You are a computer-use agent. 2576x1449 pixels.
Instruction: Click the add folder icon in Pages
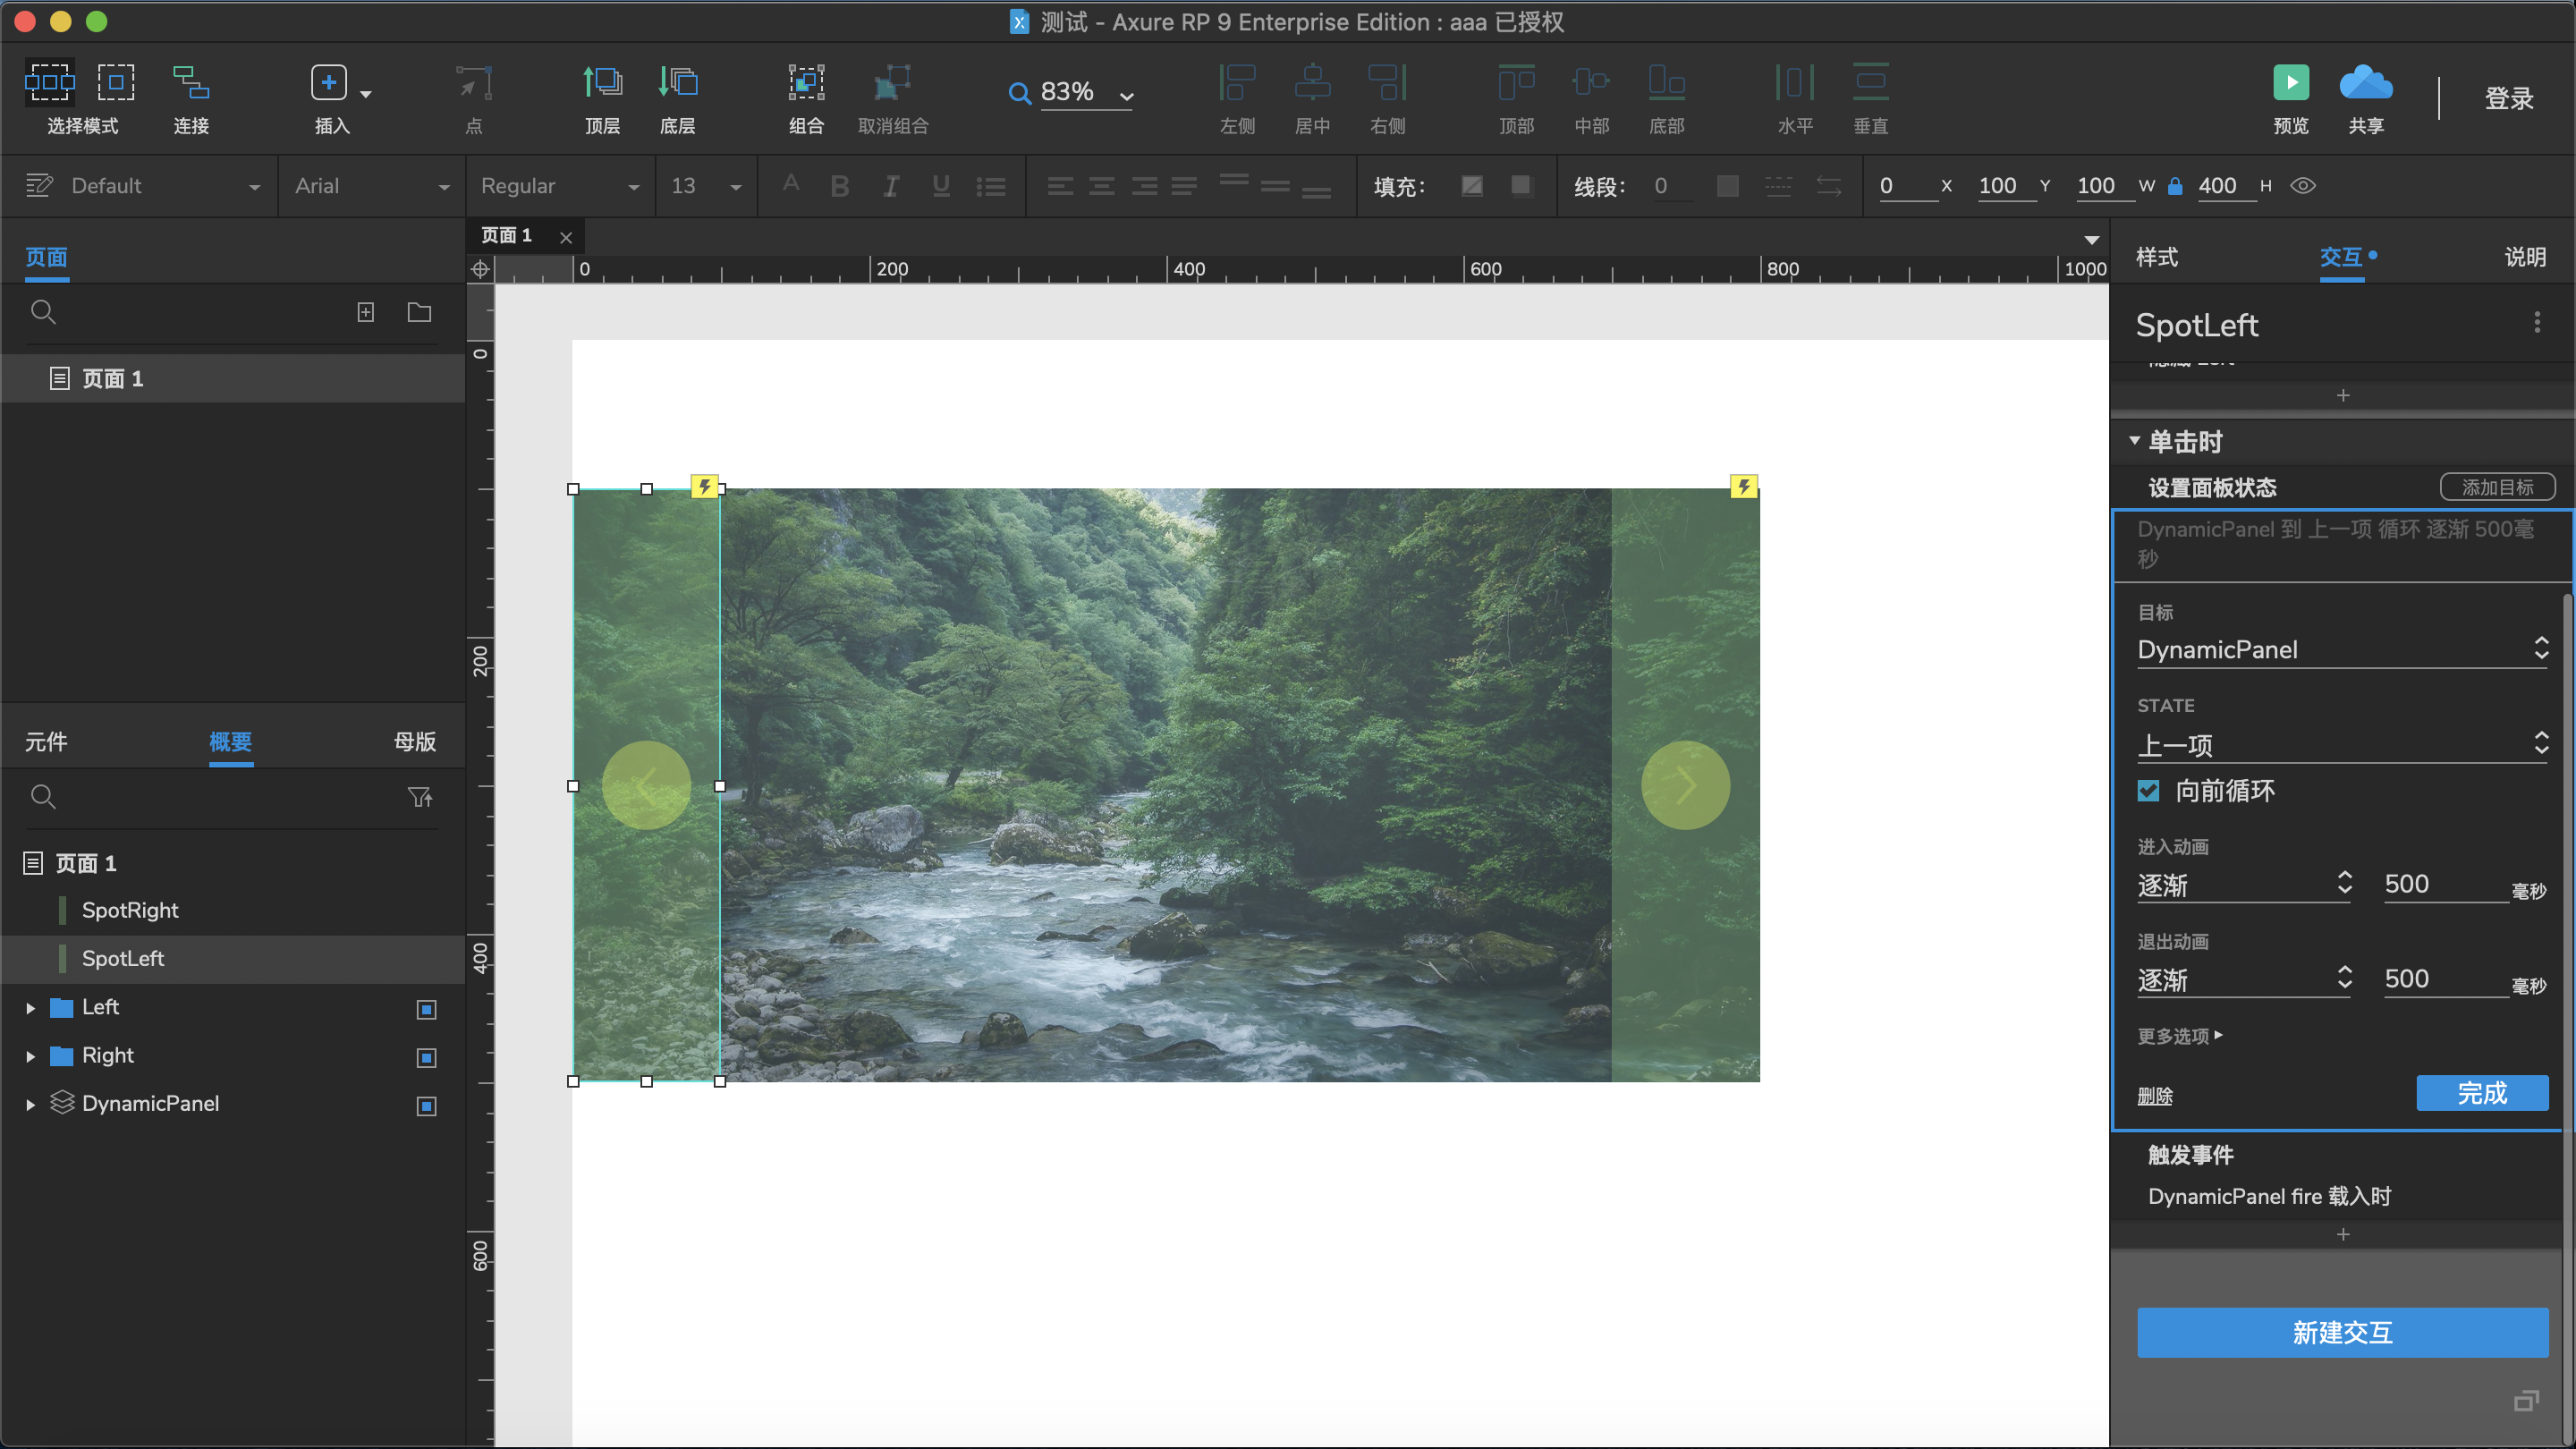click(419, 313)
